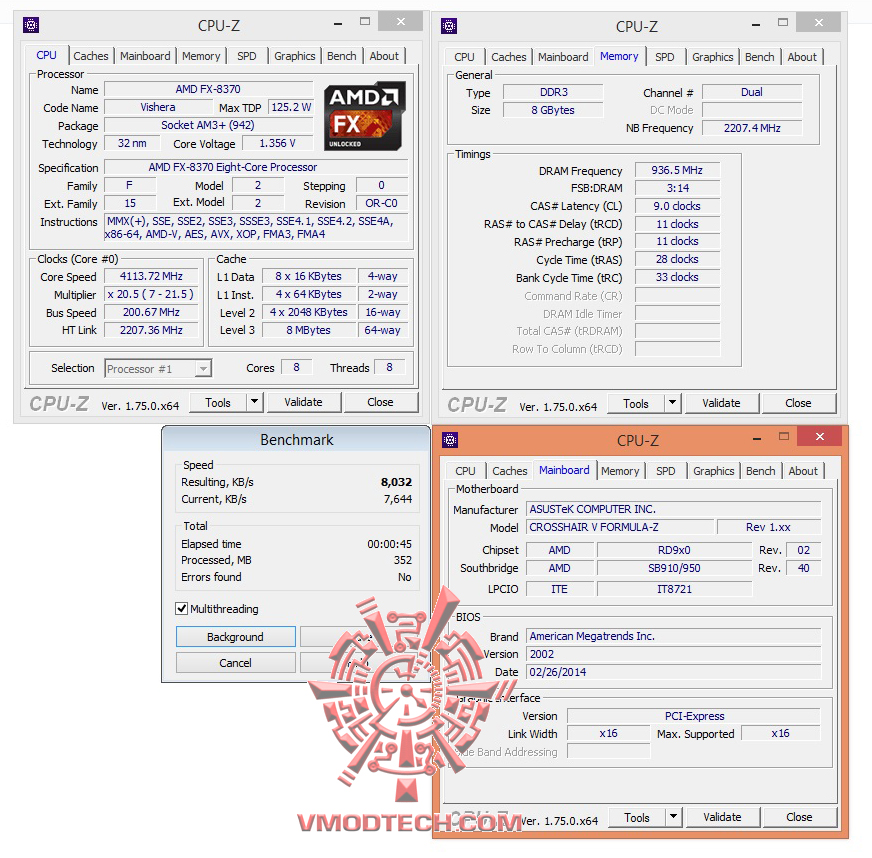This screenshot has height=858, width=872.
Task: Click Resulting speed value 8,032
Action: [x=397, y=482]
